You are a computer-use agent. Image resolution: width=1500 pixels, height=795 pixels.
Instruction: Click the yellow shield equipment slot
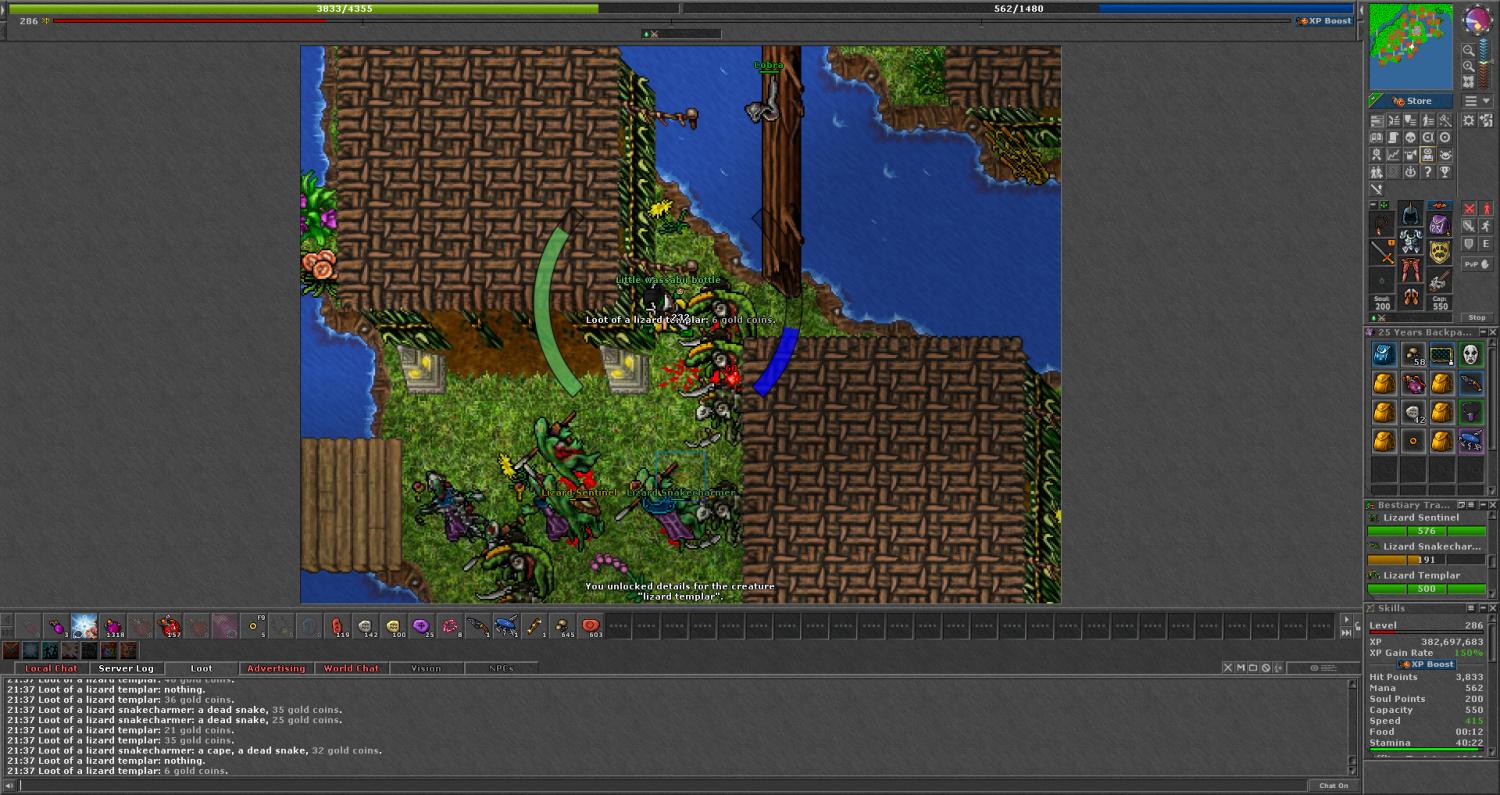[1439, 252]
